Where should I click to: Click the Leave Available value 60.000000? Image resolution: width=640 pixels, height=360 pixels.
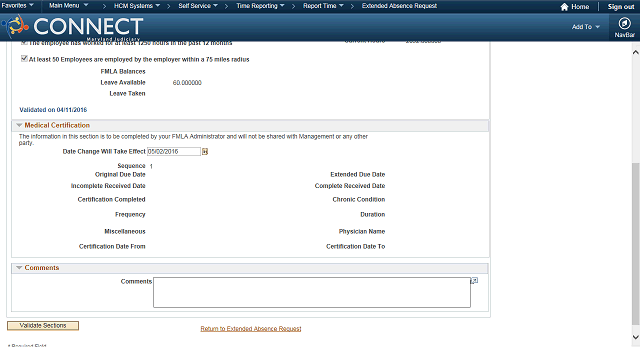pyautogui.click(x=187, y=82)
